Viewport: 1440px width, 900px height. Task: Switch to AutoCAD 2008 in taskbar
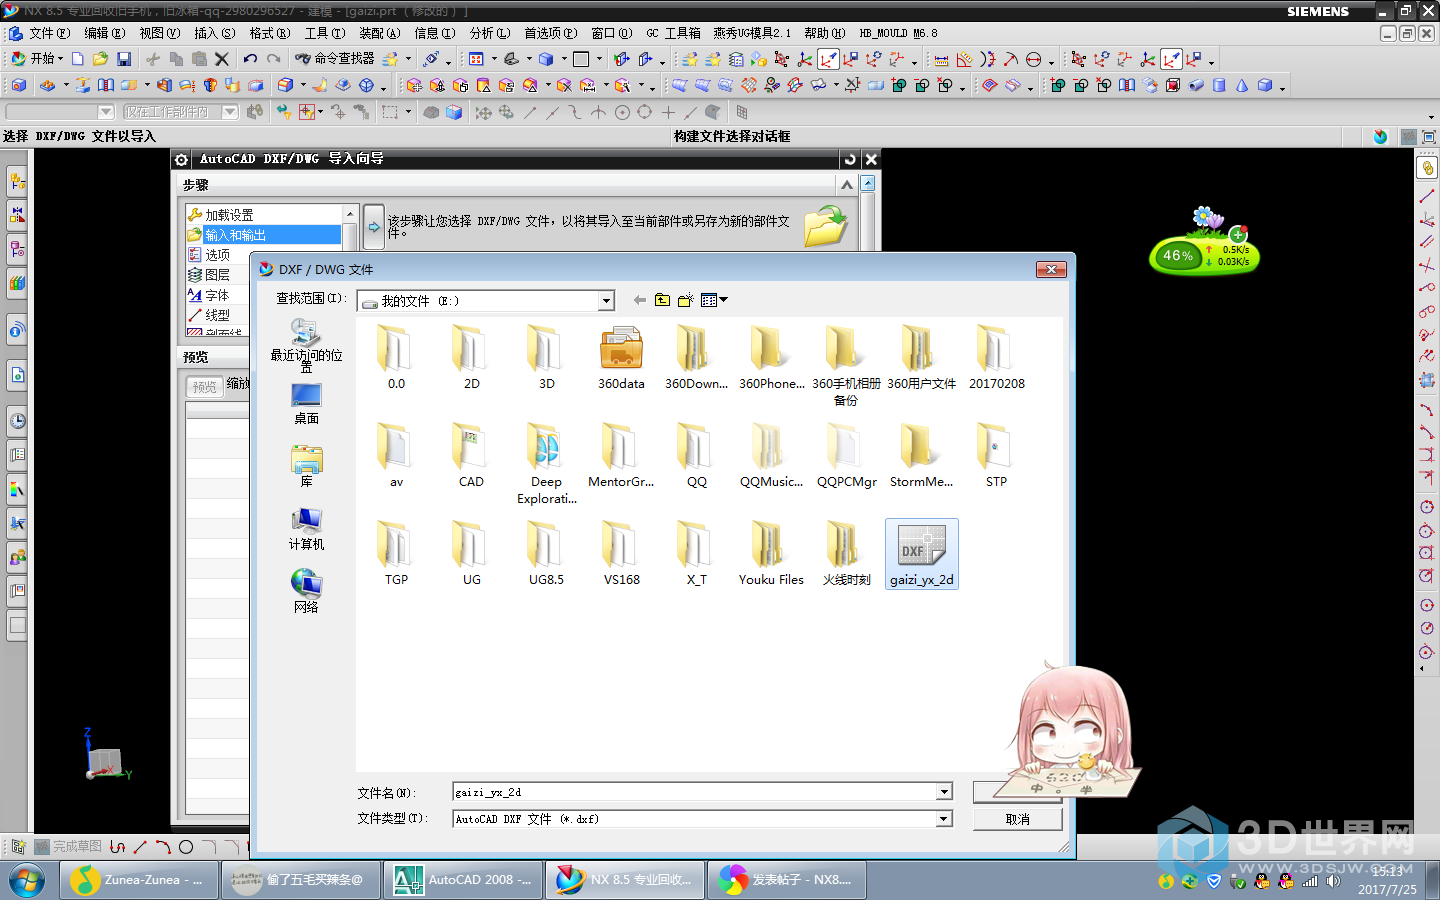pos(463,880)
